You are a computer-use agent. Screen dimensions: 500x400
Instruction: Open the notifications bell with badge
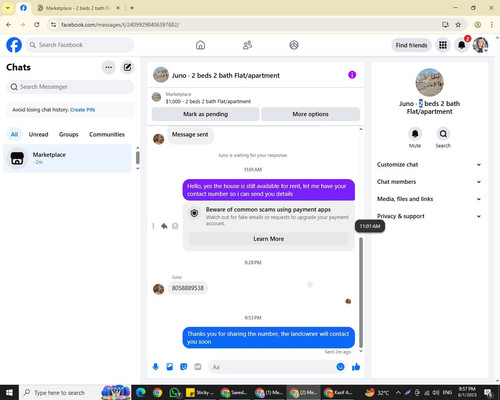coord(462,45)
